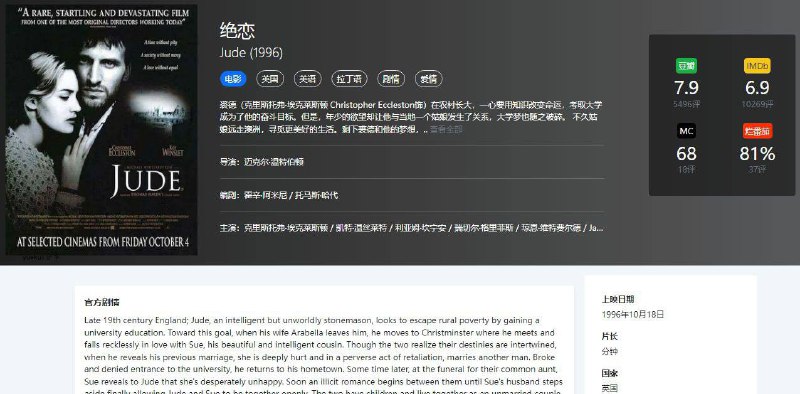The image size is (800, 394).
Task: Click the 81% Rotten Tomatoes score
Action: pyautogui.click(x=758, y=154)
